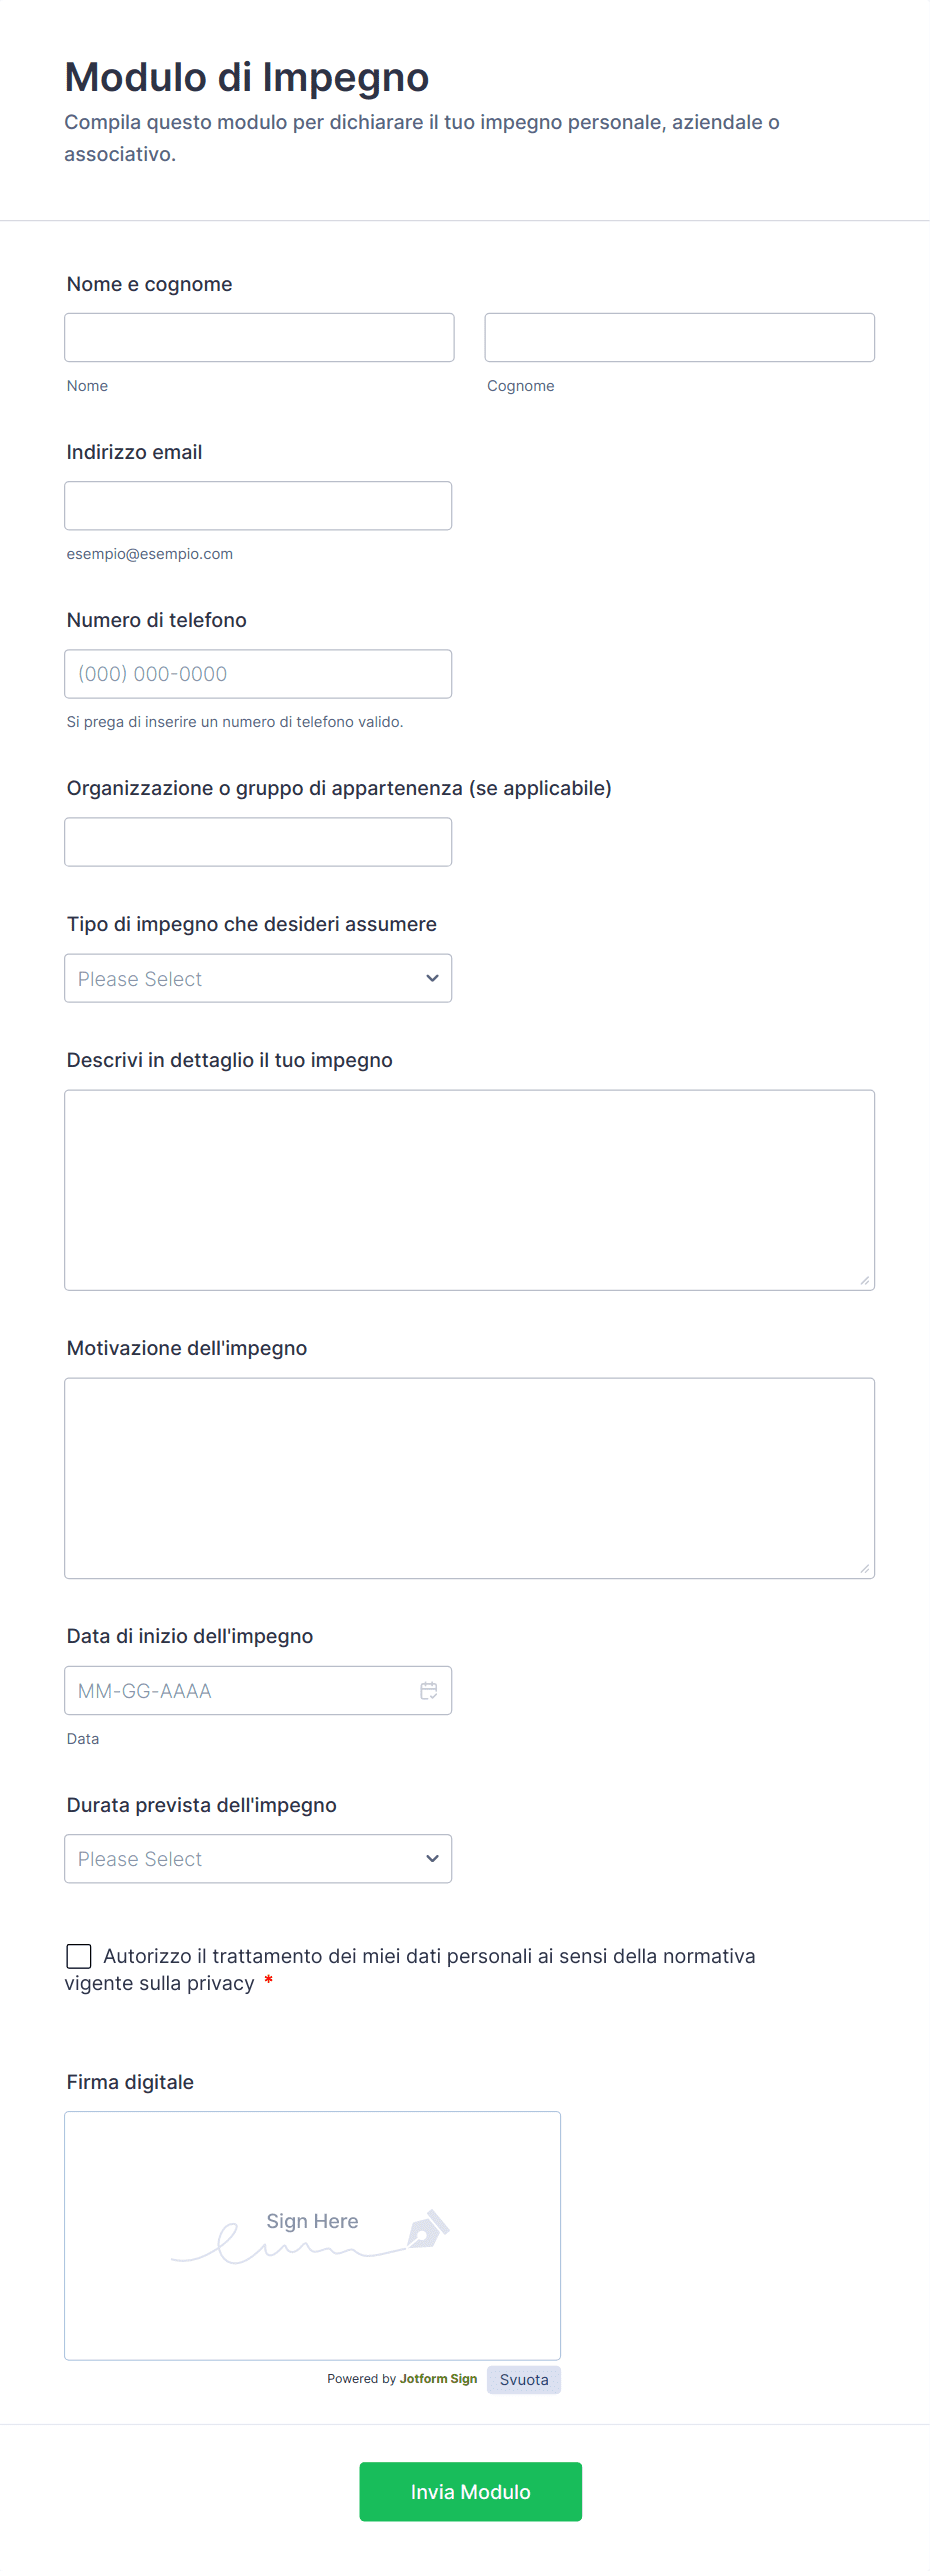Click the MM-GG-AAAA date input
The width and height of the screenshot is (930, 2571).
coord(240,1690)
